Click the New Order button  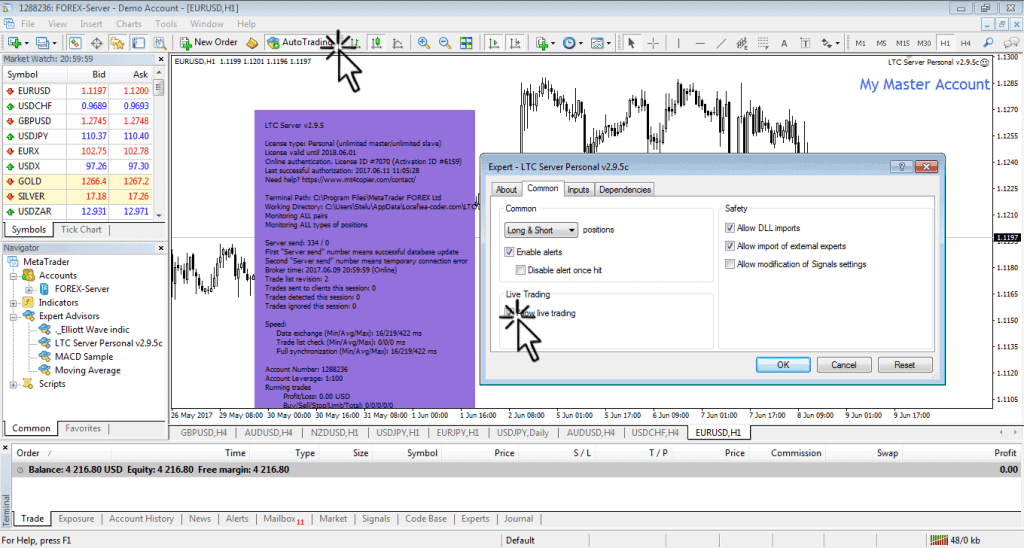click(x=208, y=42)
